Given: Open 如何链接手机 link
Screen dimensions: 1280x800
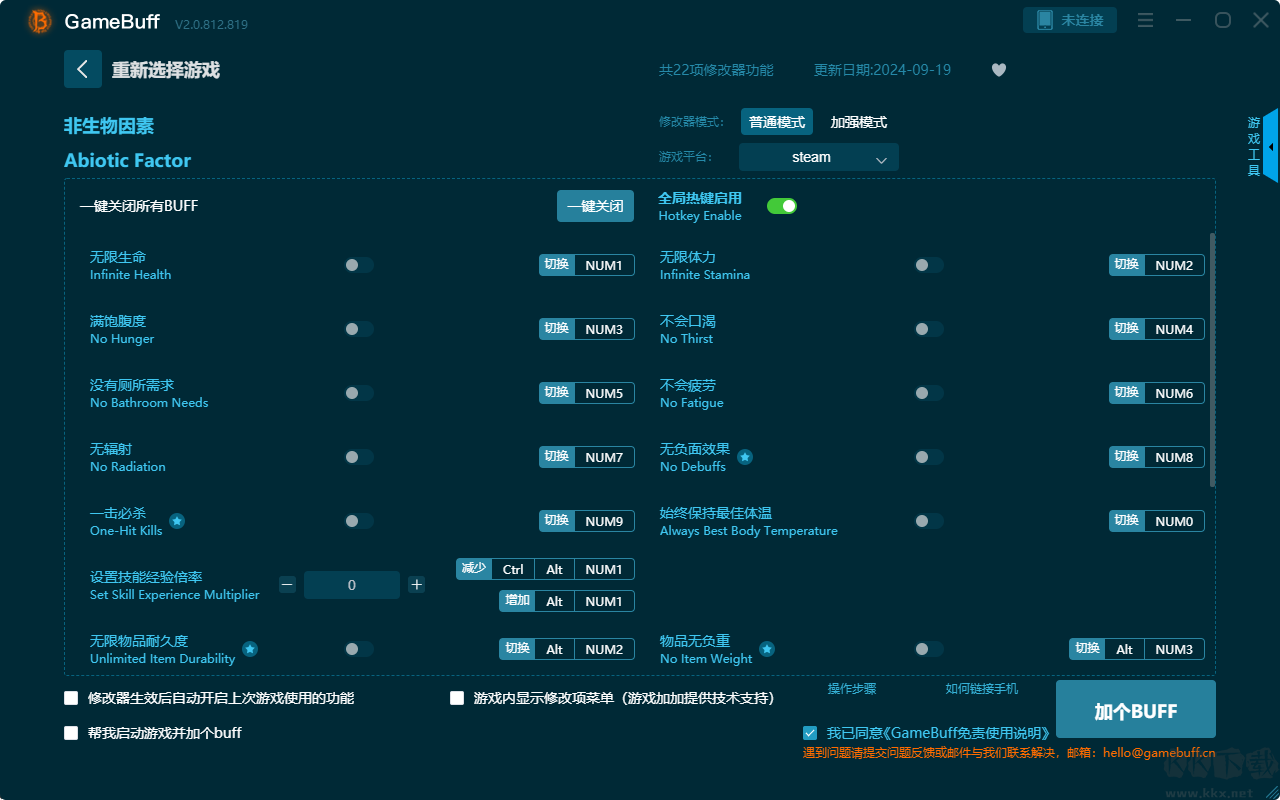Looking at the screenshot, I should [982, 688].
